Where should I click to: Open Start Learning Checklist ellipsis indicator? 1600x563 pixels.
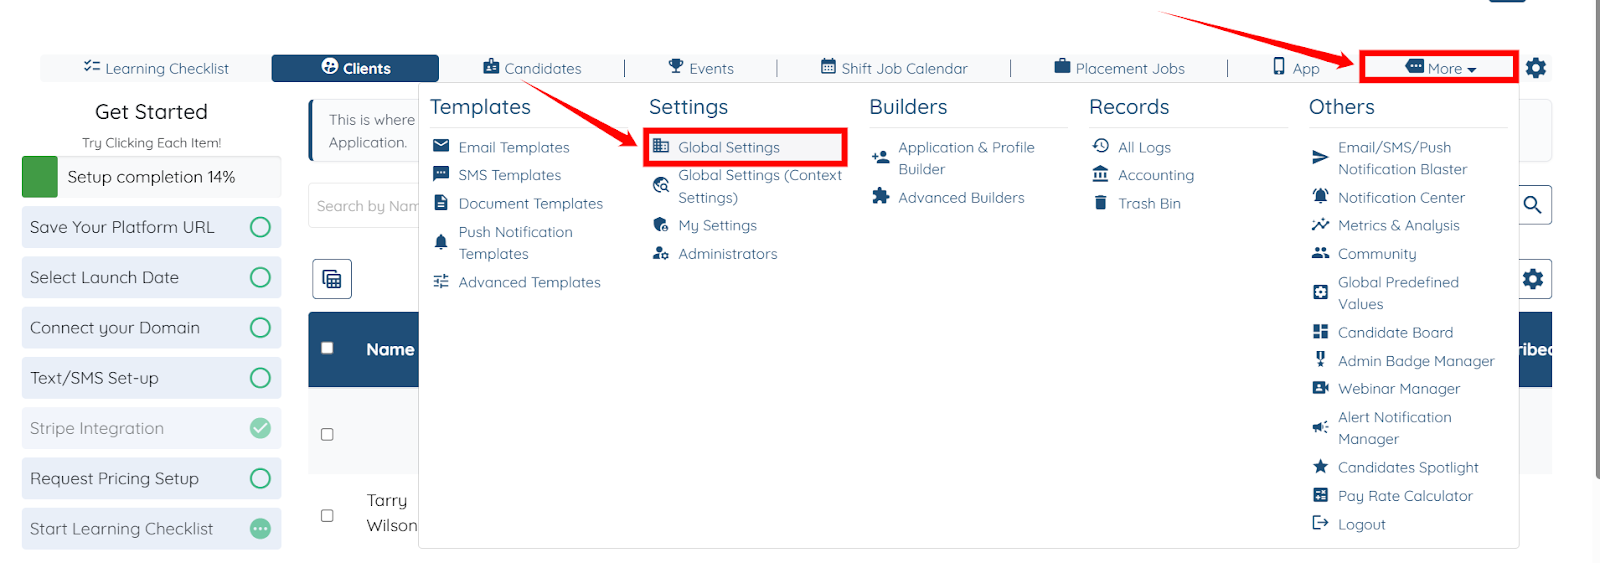coord(260,529)
